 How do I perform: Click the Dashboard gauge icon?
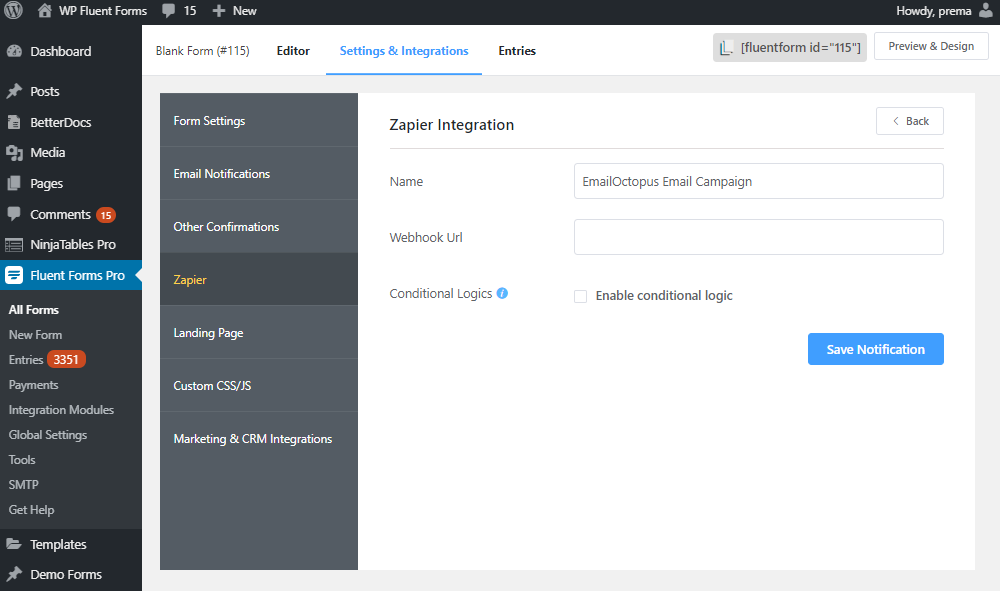(x=14, y=51)
